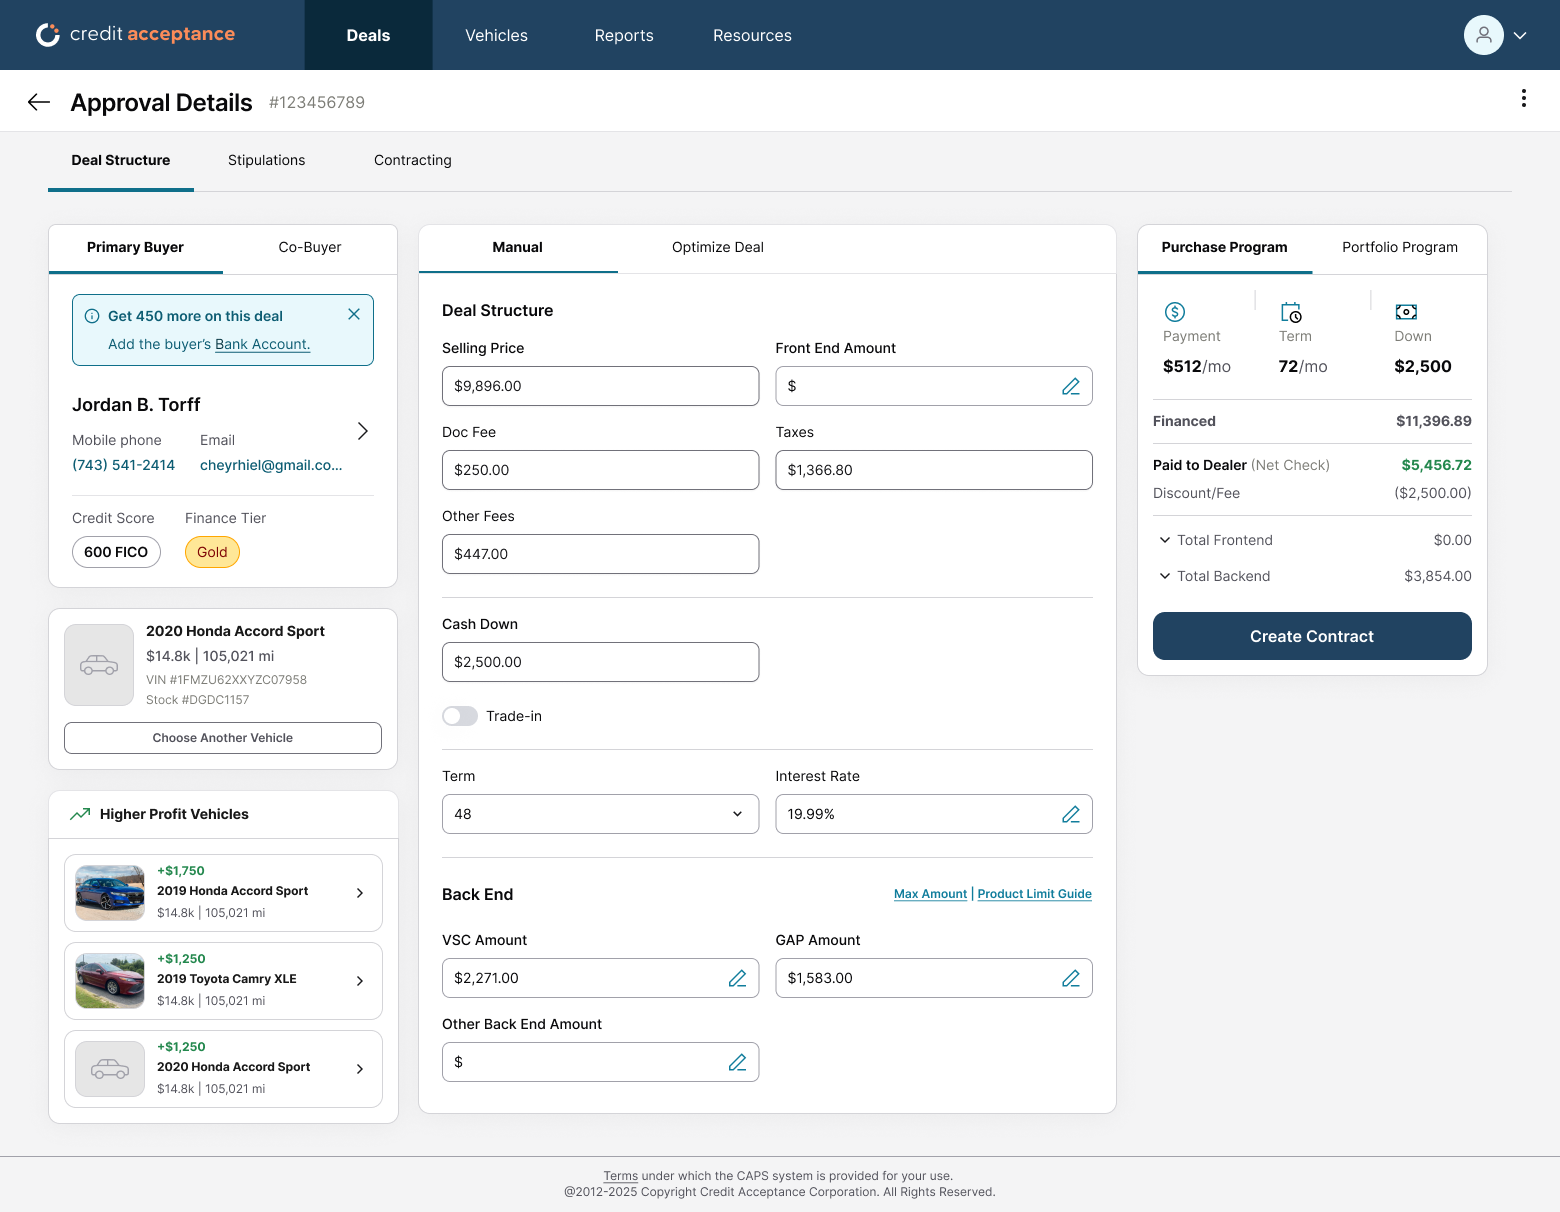
Task: Click the Taxes input field
Action: (x=934, y=470)
